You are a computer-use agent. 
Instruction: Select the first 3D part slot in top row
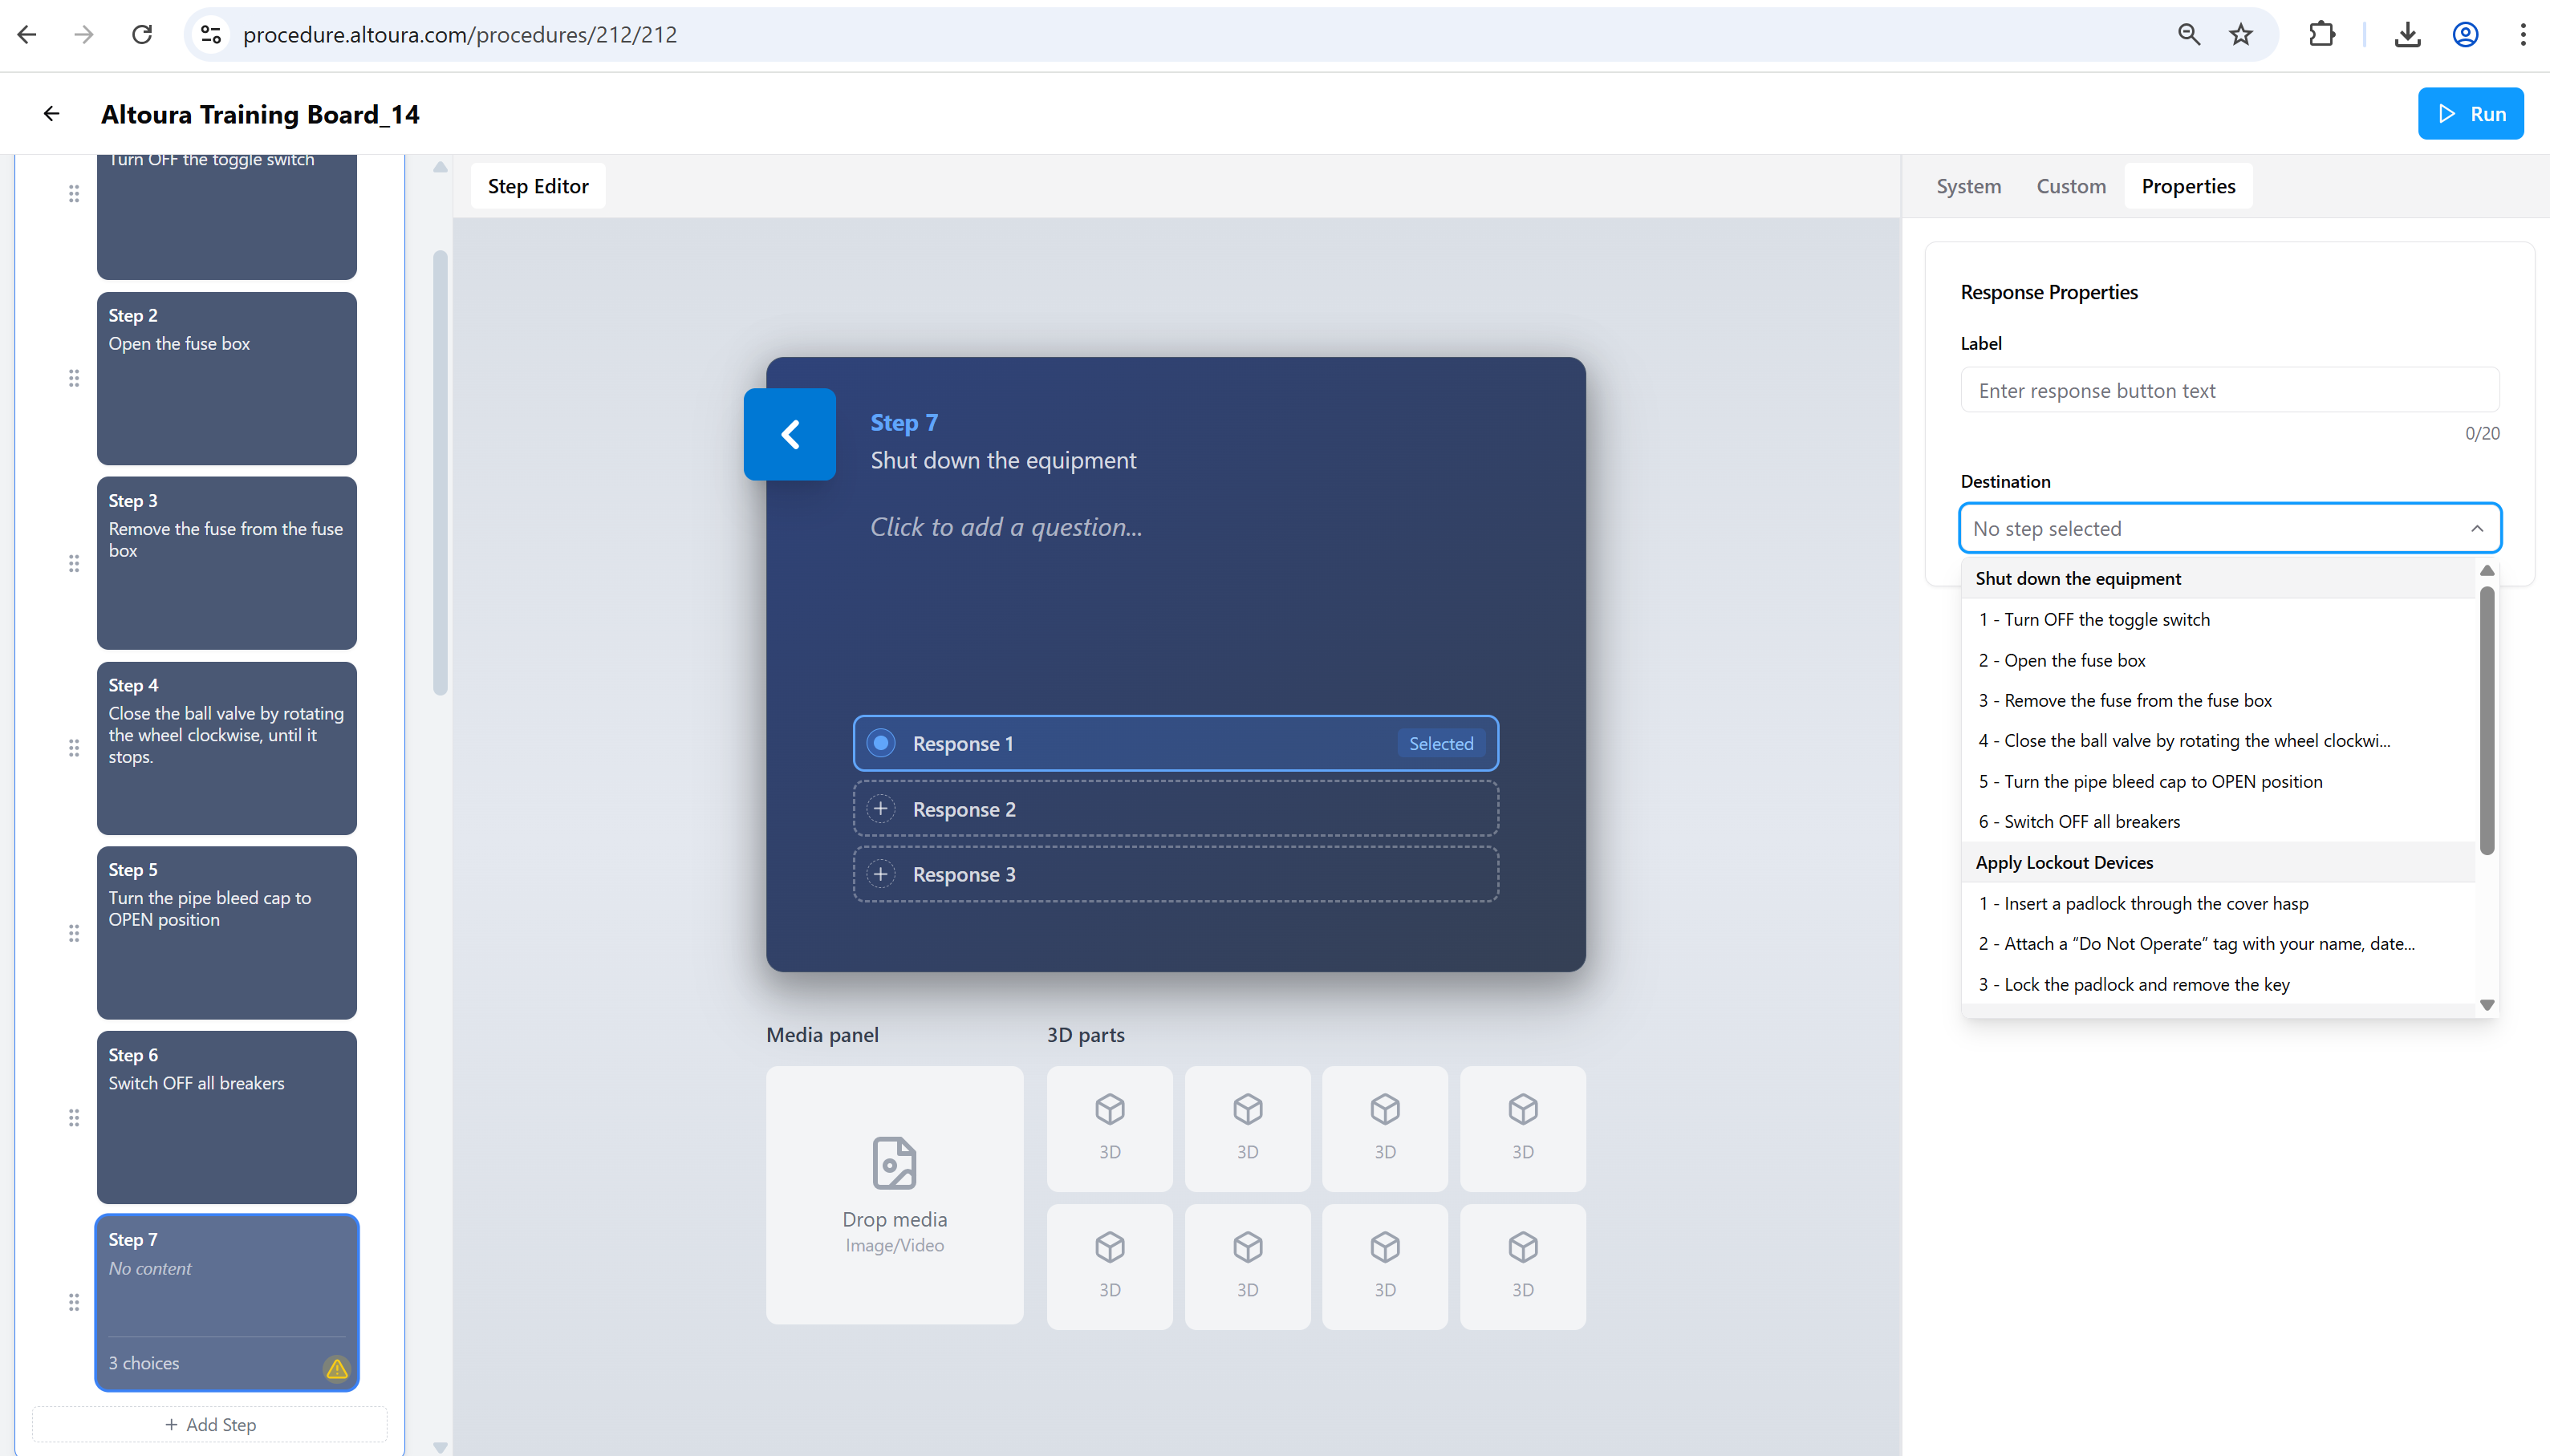pyautogui.click(x=1109, y=1128)
